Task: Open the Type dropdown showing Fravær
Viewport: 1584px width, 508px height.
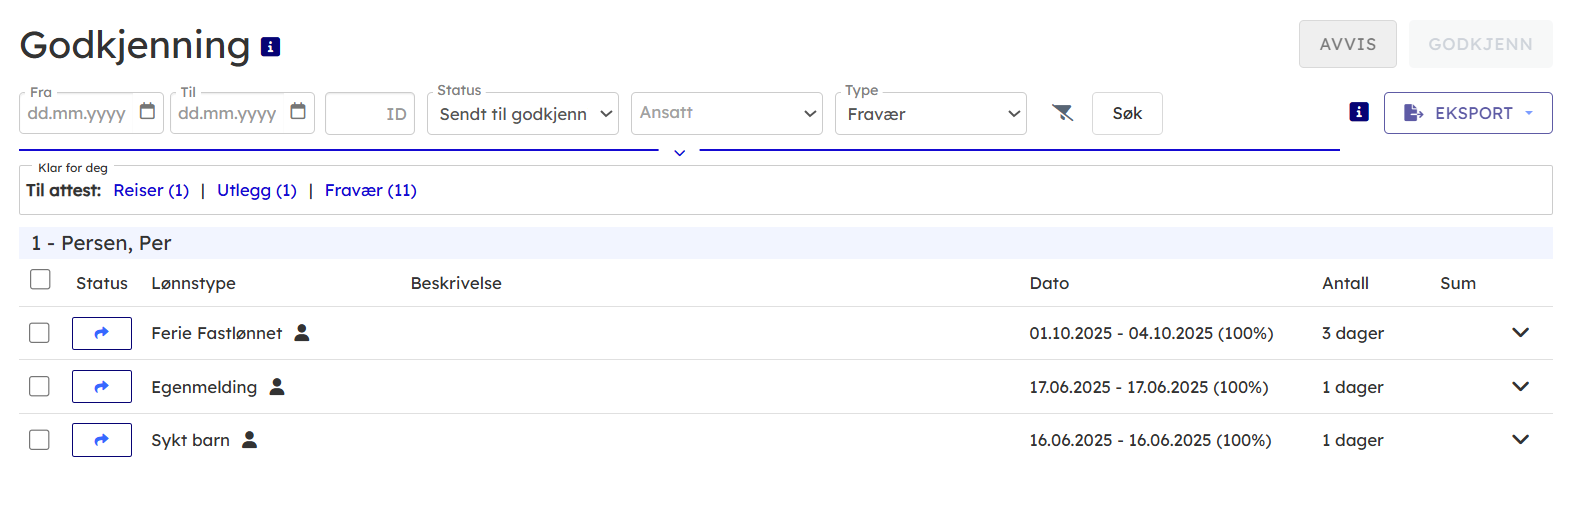Action: pos(931,114)
